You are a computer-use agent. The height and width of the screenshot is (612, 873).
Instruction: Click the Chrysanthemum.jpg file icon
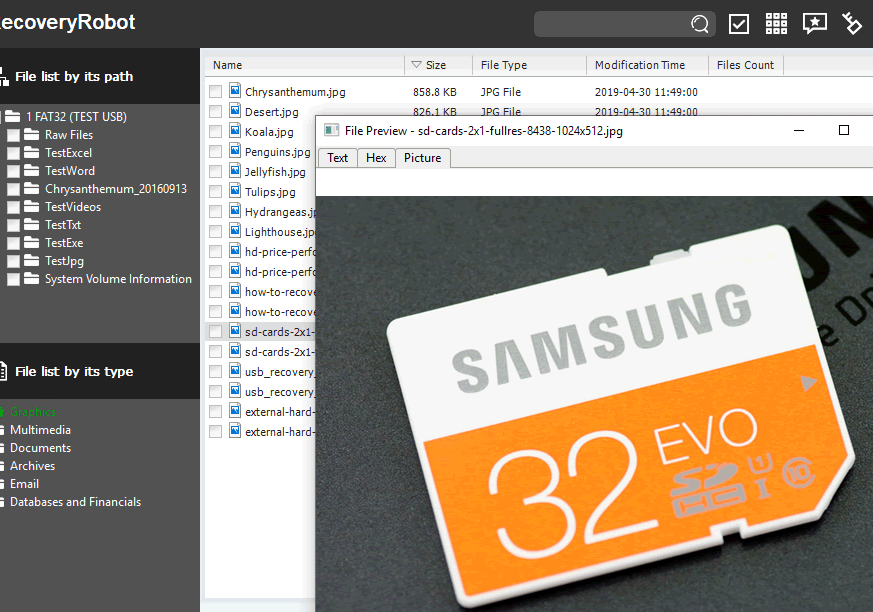236,91
